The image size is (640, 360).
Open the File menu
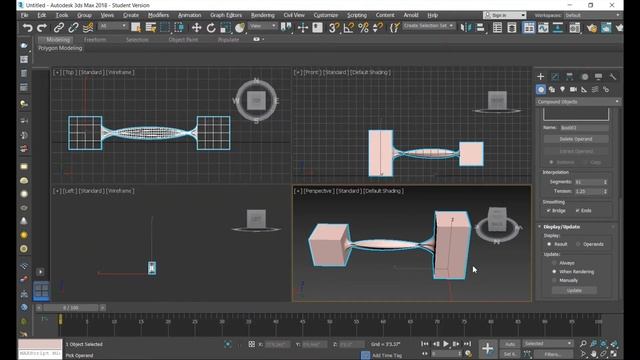click(x=24, y=15)
